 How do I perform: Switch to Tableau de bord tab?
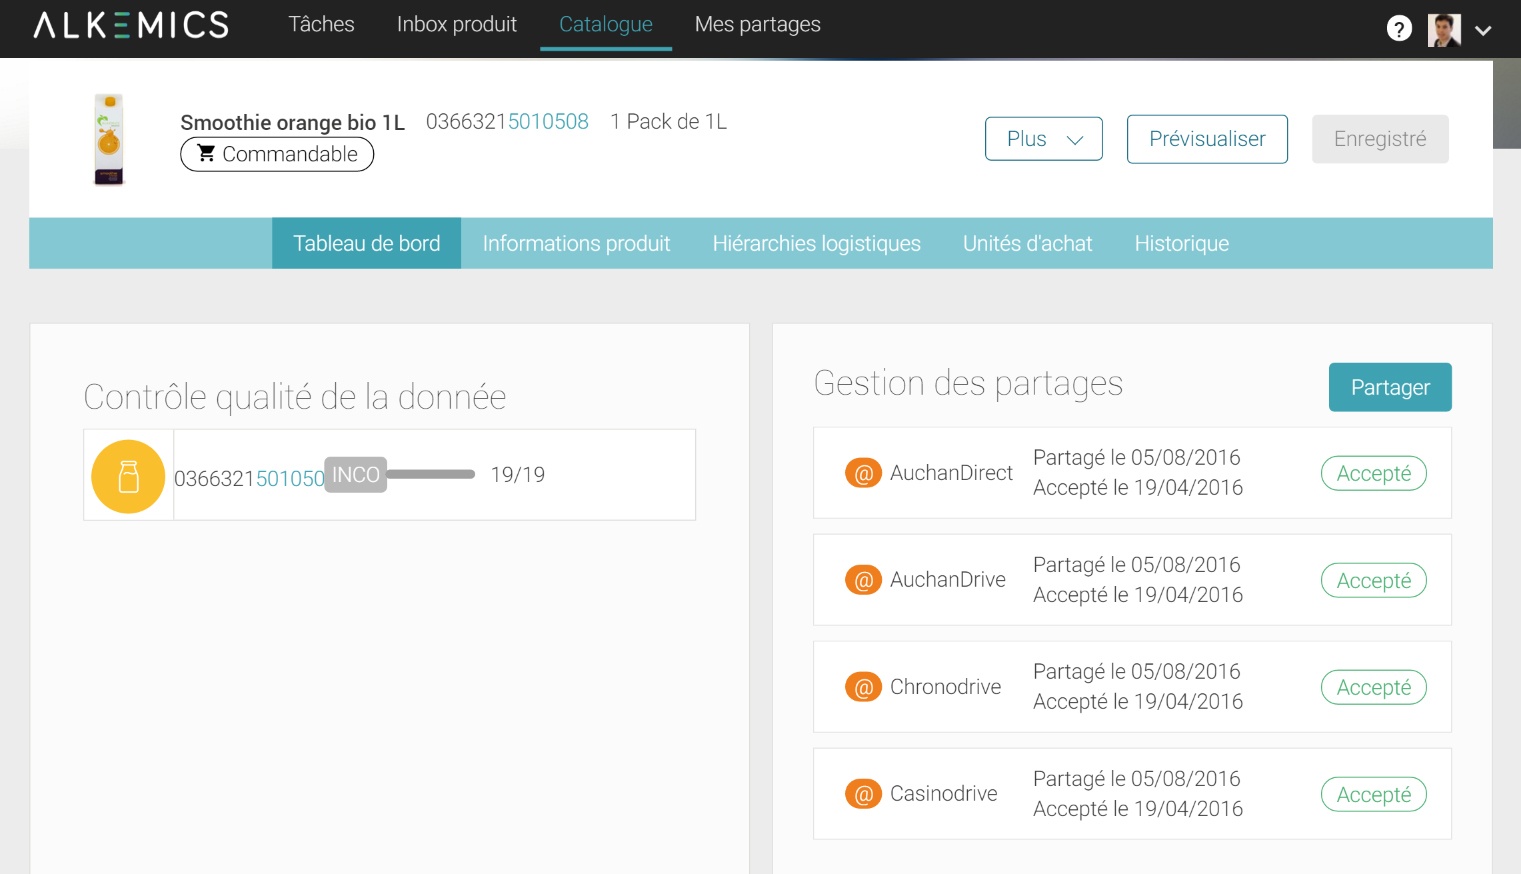(366, 243)
